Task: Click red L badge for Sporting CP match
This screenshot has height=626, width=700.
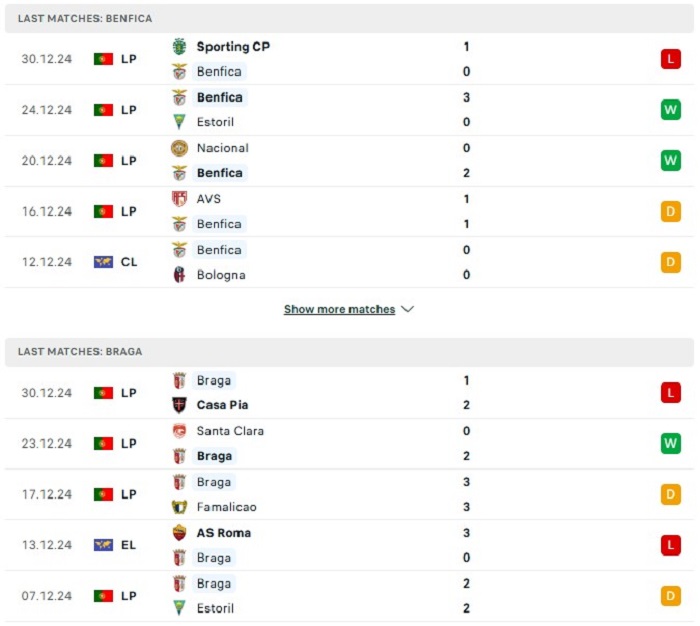Action: (671, 59)
